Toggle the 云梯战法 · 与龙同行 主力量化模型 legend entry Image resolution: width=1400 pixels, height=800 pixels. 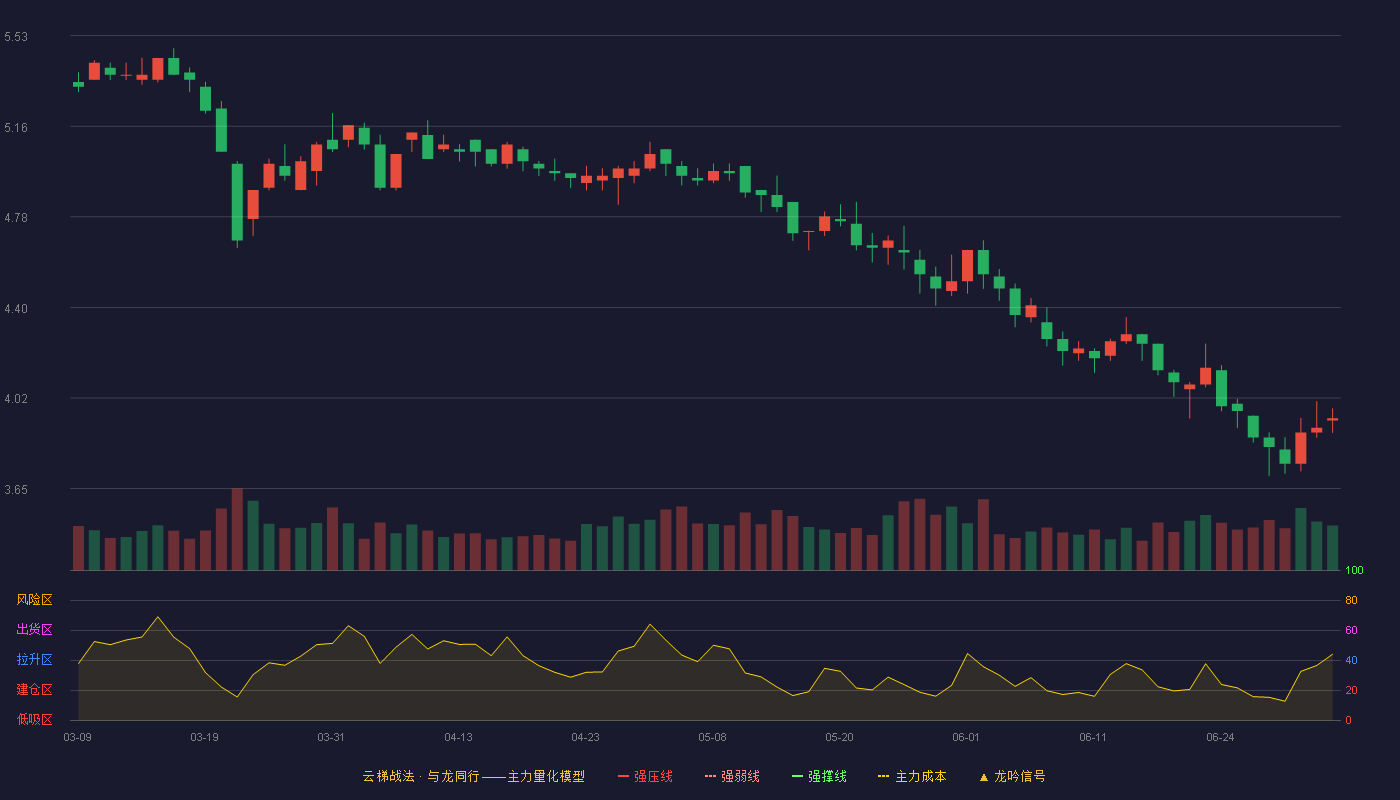pos(473,776)
